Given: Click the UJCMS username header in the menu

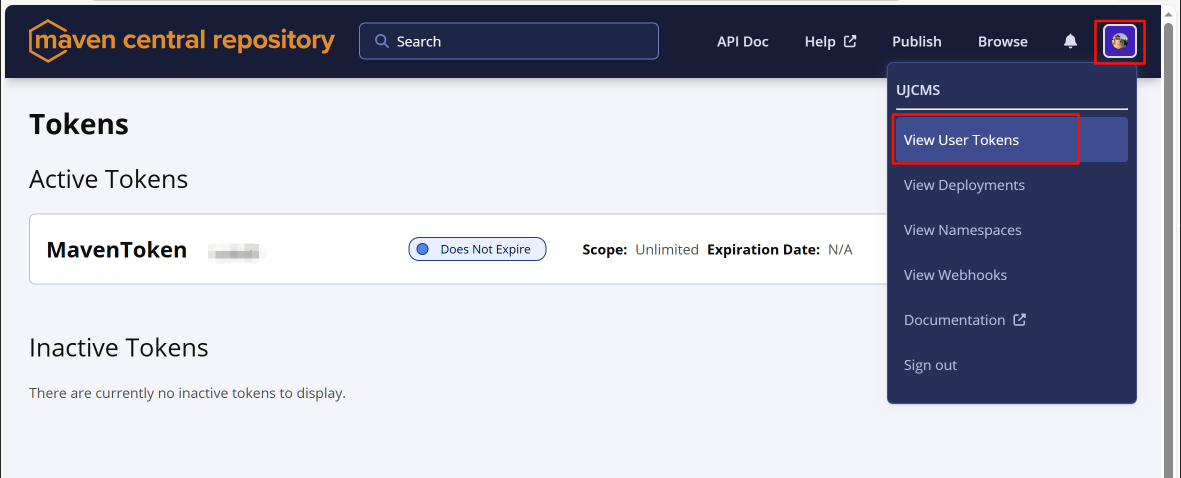Looking at the screenshot, I should 917,90.
